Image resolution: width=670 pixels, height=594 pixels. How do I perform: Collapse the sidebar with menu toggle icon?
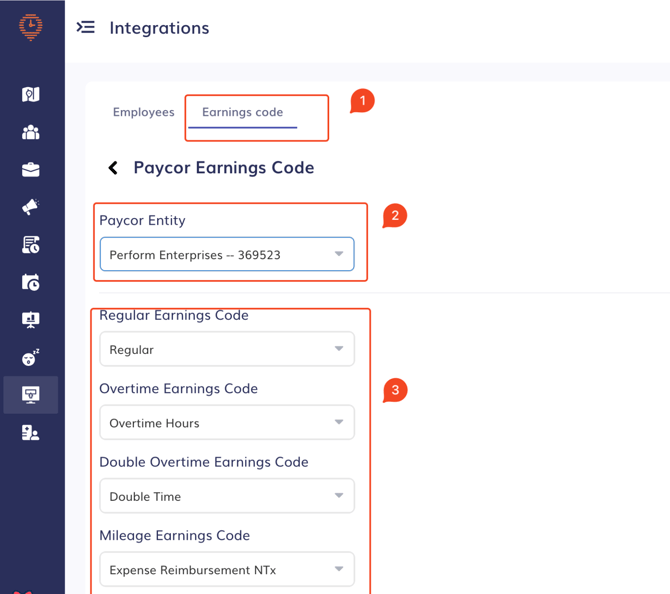pos(85,27)
